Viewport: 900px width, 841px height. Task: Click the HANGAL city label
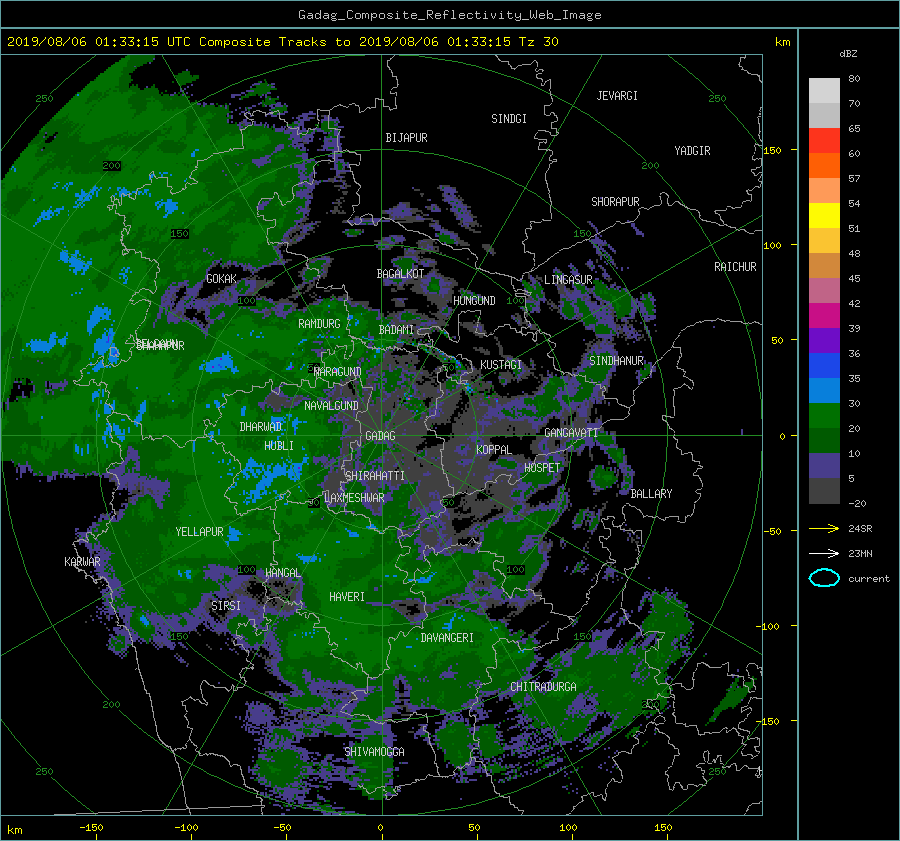[x=282, y=573]
